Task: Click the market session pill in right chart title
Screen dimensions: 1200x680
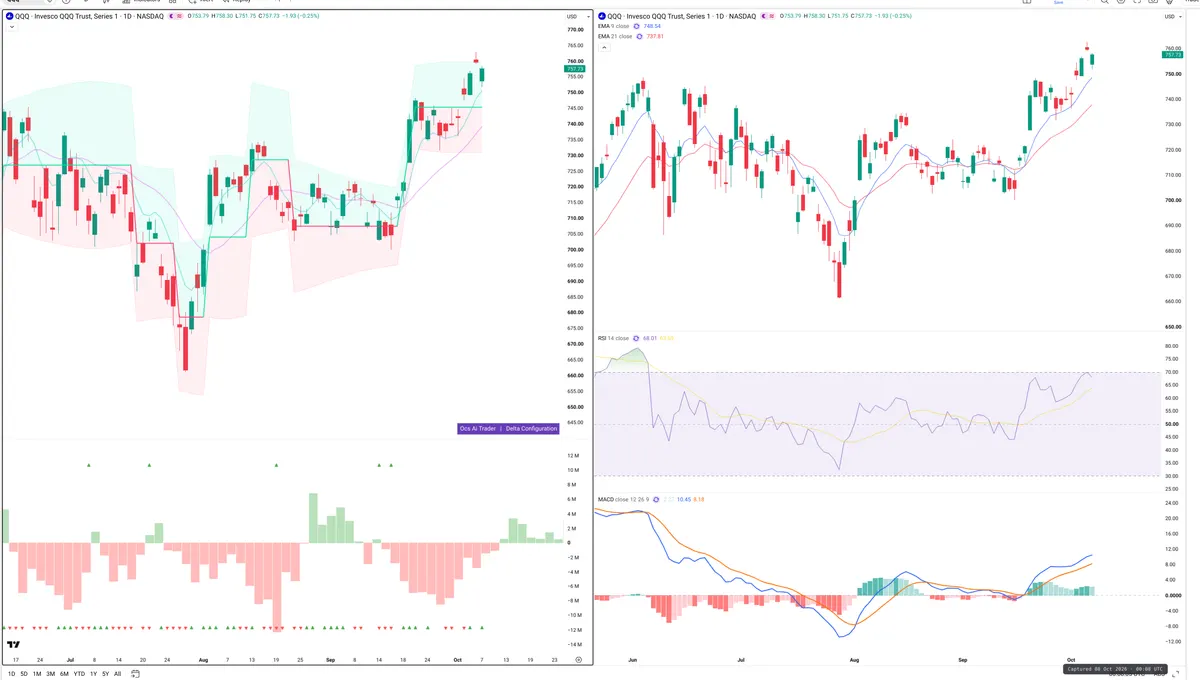Action: [x=766, y=17]
